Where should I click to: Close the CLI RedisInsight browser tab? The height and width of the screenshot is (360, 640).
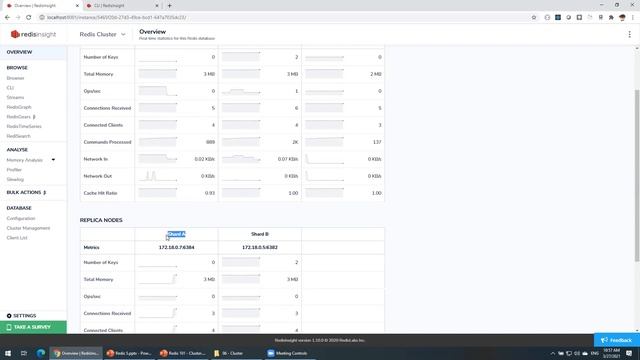tap(157, 6)
